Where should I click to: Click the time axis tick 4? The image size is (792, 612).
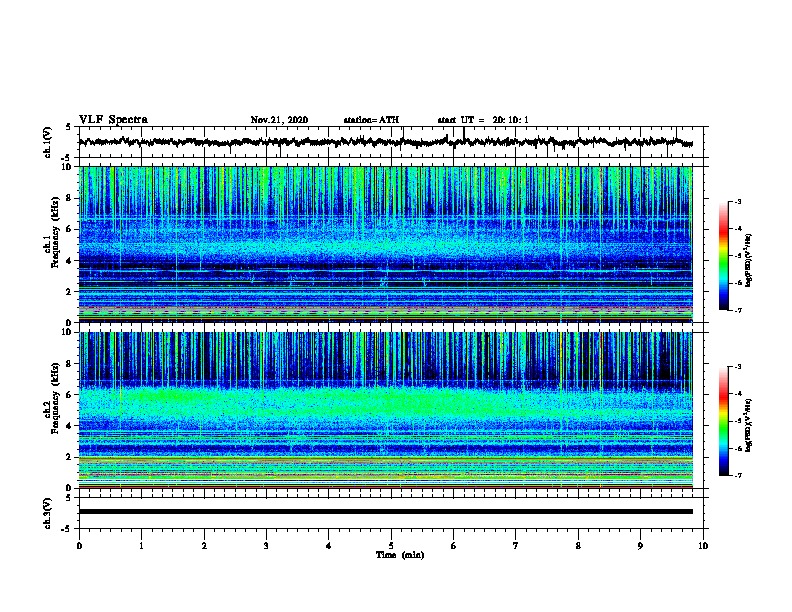(329, 546)
